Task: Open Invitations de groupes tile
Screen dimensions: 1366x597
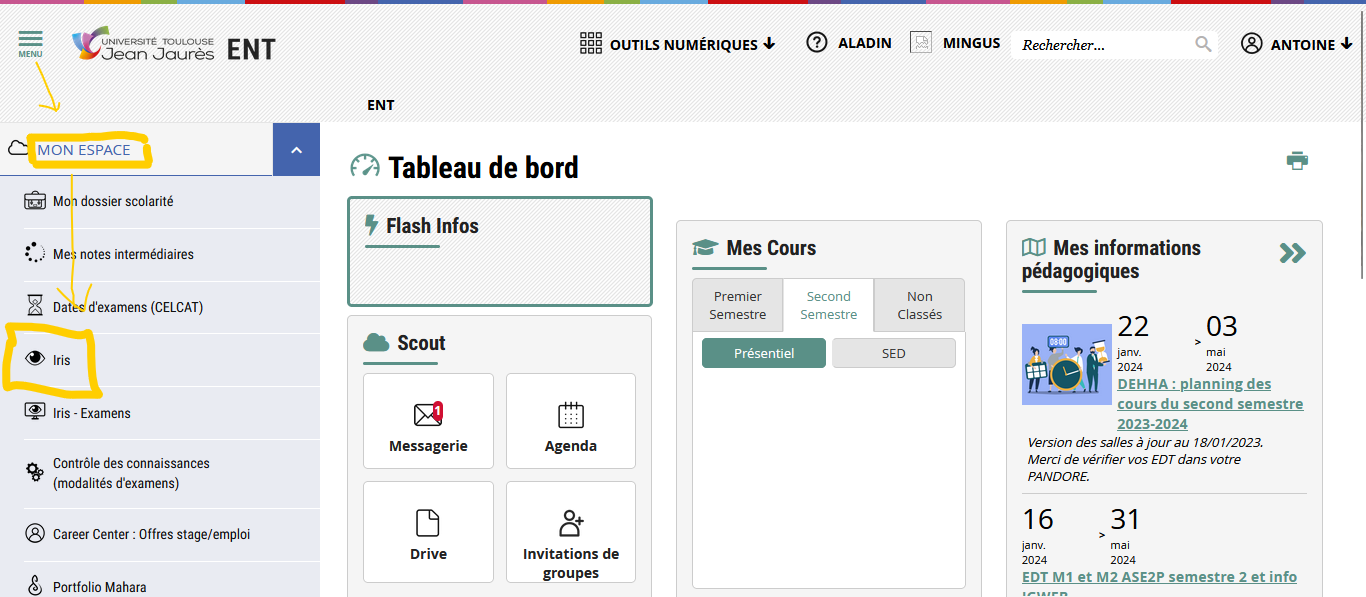Action: pyautogui.click(x=571, y=532)
